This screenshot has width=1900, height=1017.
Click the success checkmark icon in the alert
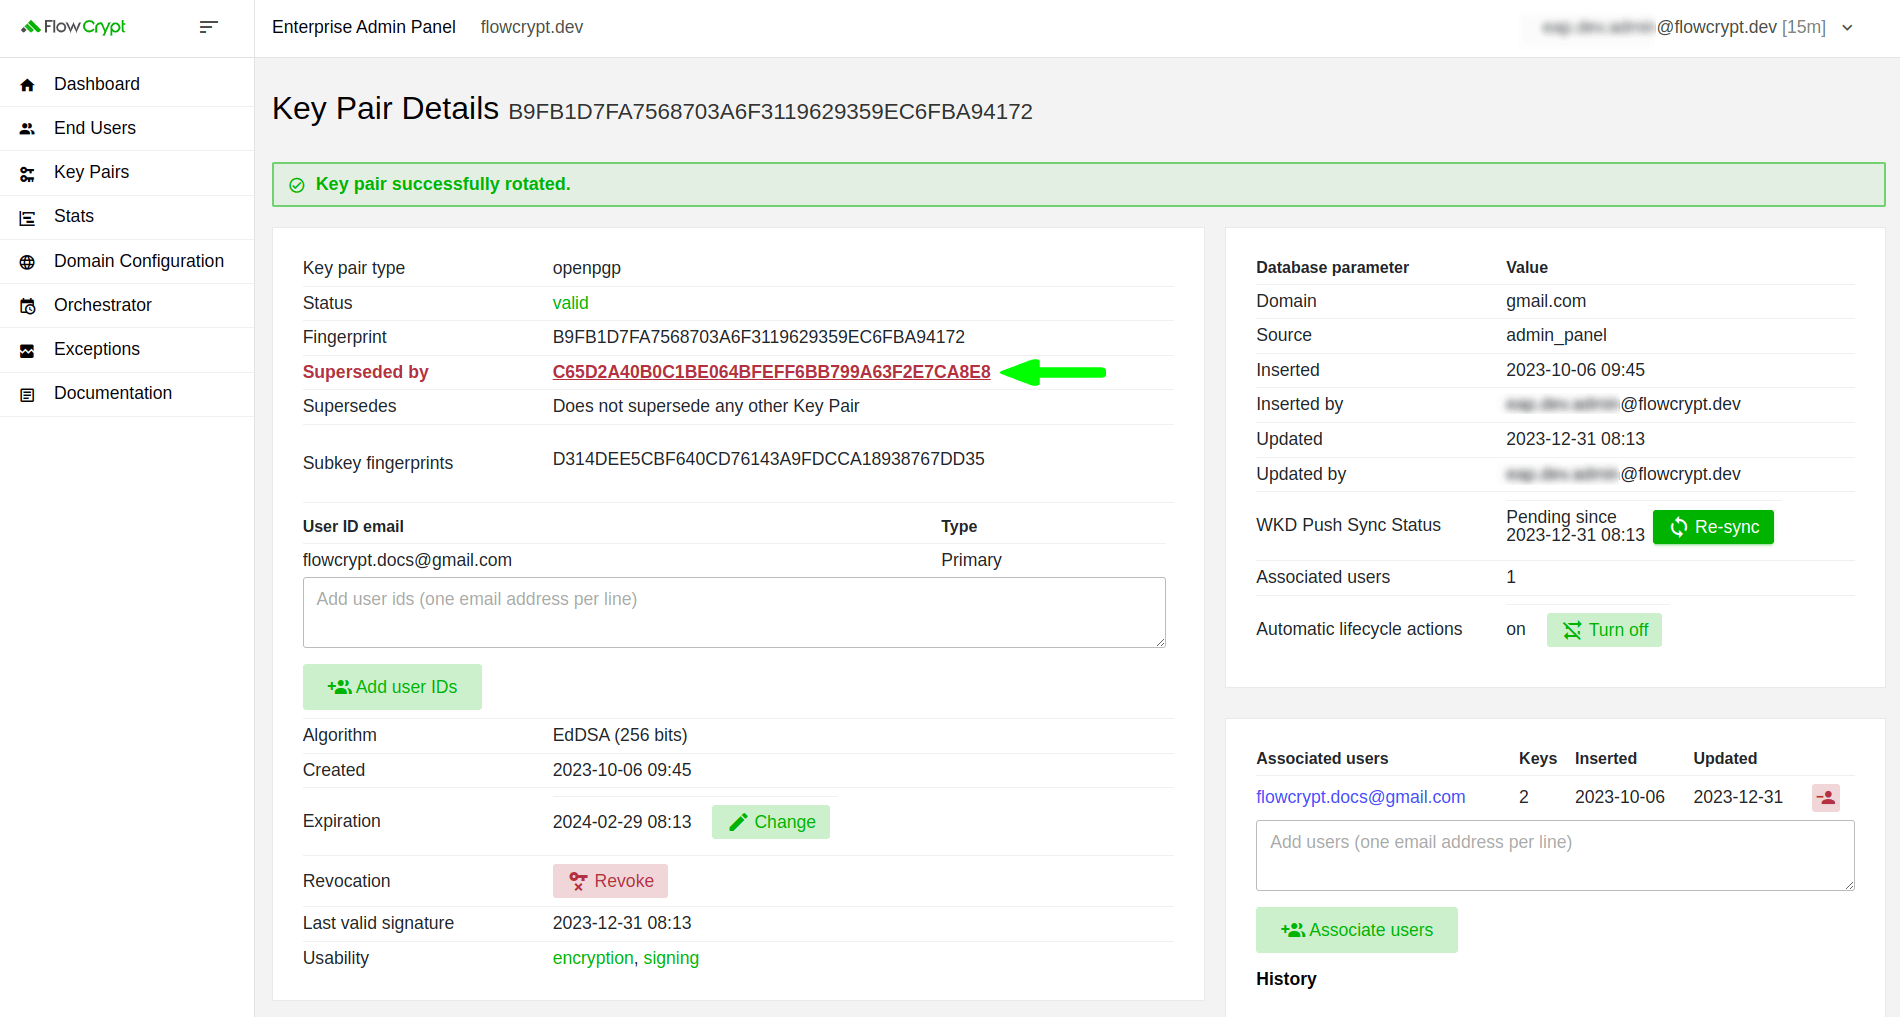[x=296, y=185]
